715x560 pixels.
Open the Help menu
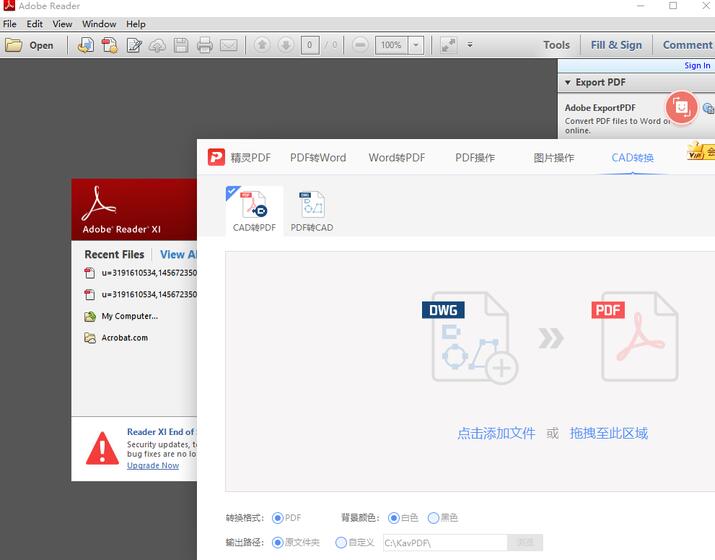[136, 24]
